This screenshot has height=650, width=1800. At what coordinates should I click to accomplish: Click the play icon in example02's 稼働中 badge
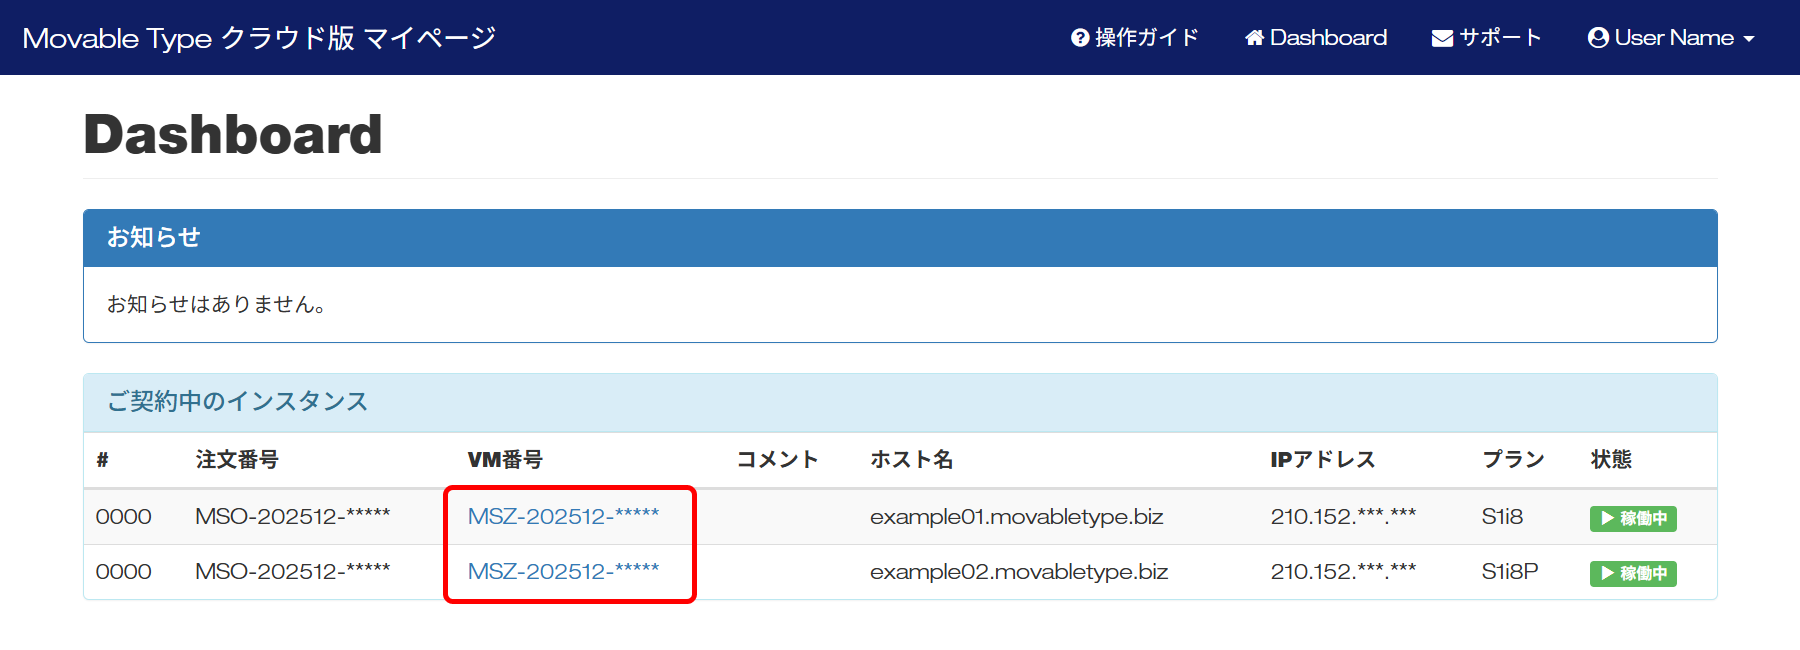pyautogui.click(x=1607, y=573)
